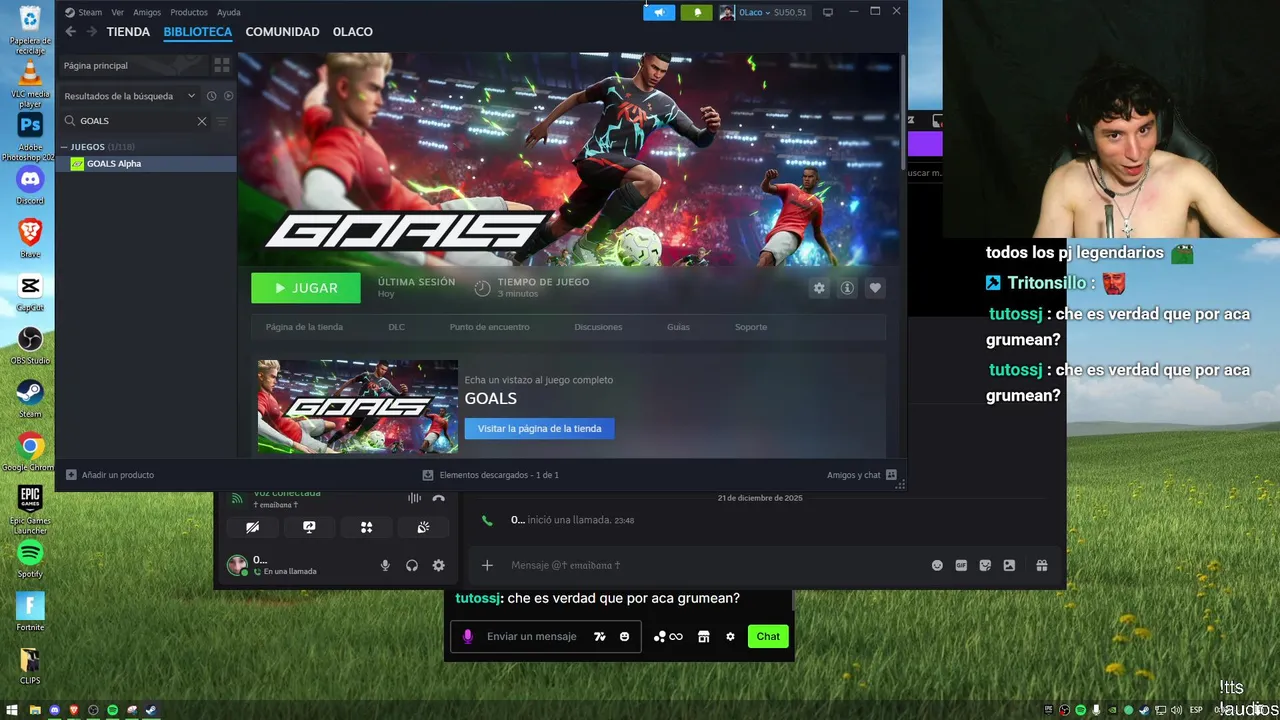Image resolution: width=1280 pixels, height=720 pixels.
Task: Open Discord GIF picker
Action: pos(961,565)
